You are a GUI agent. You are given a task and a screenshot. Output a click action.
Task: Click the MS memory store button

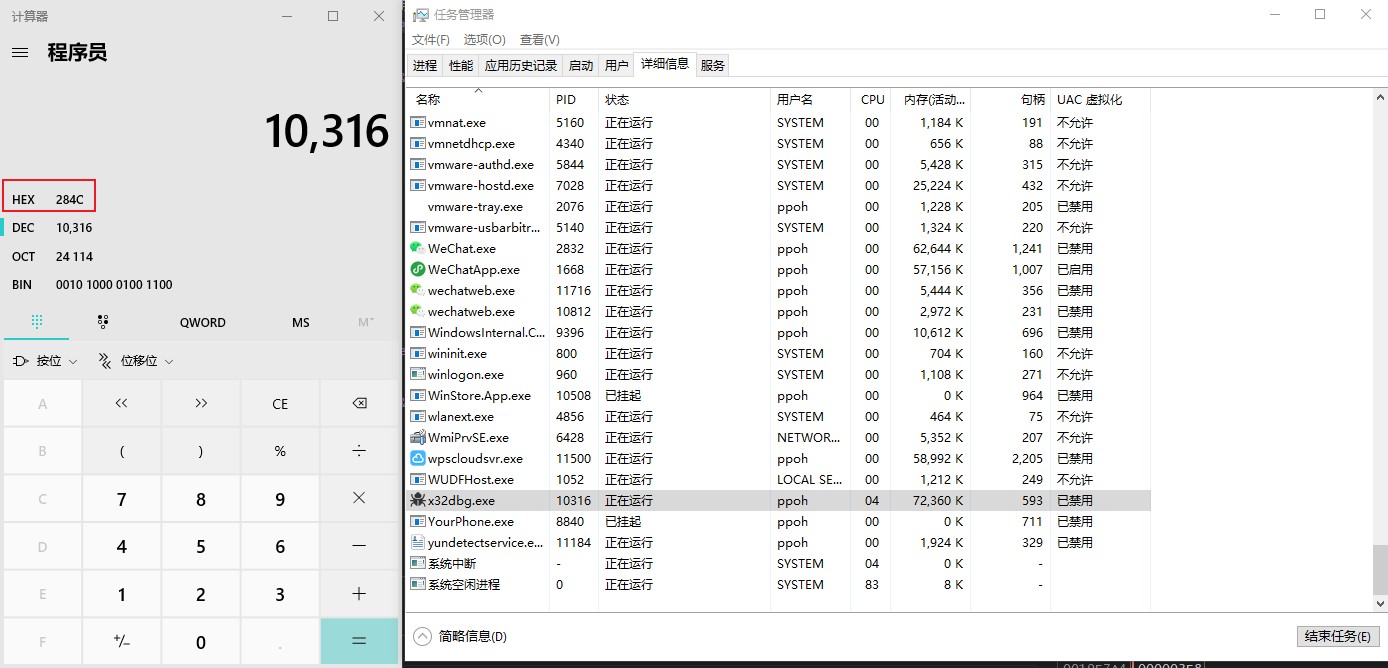[x=301, y=322]
